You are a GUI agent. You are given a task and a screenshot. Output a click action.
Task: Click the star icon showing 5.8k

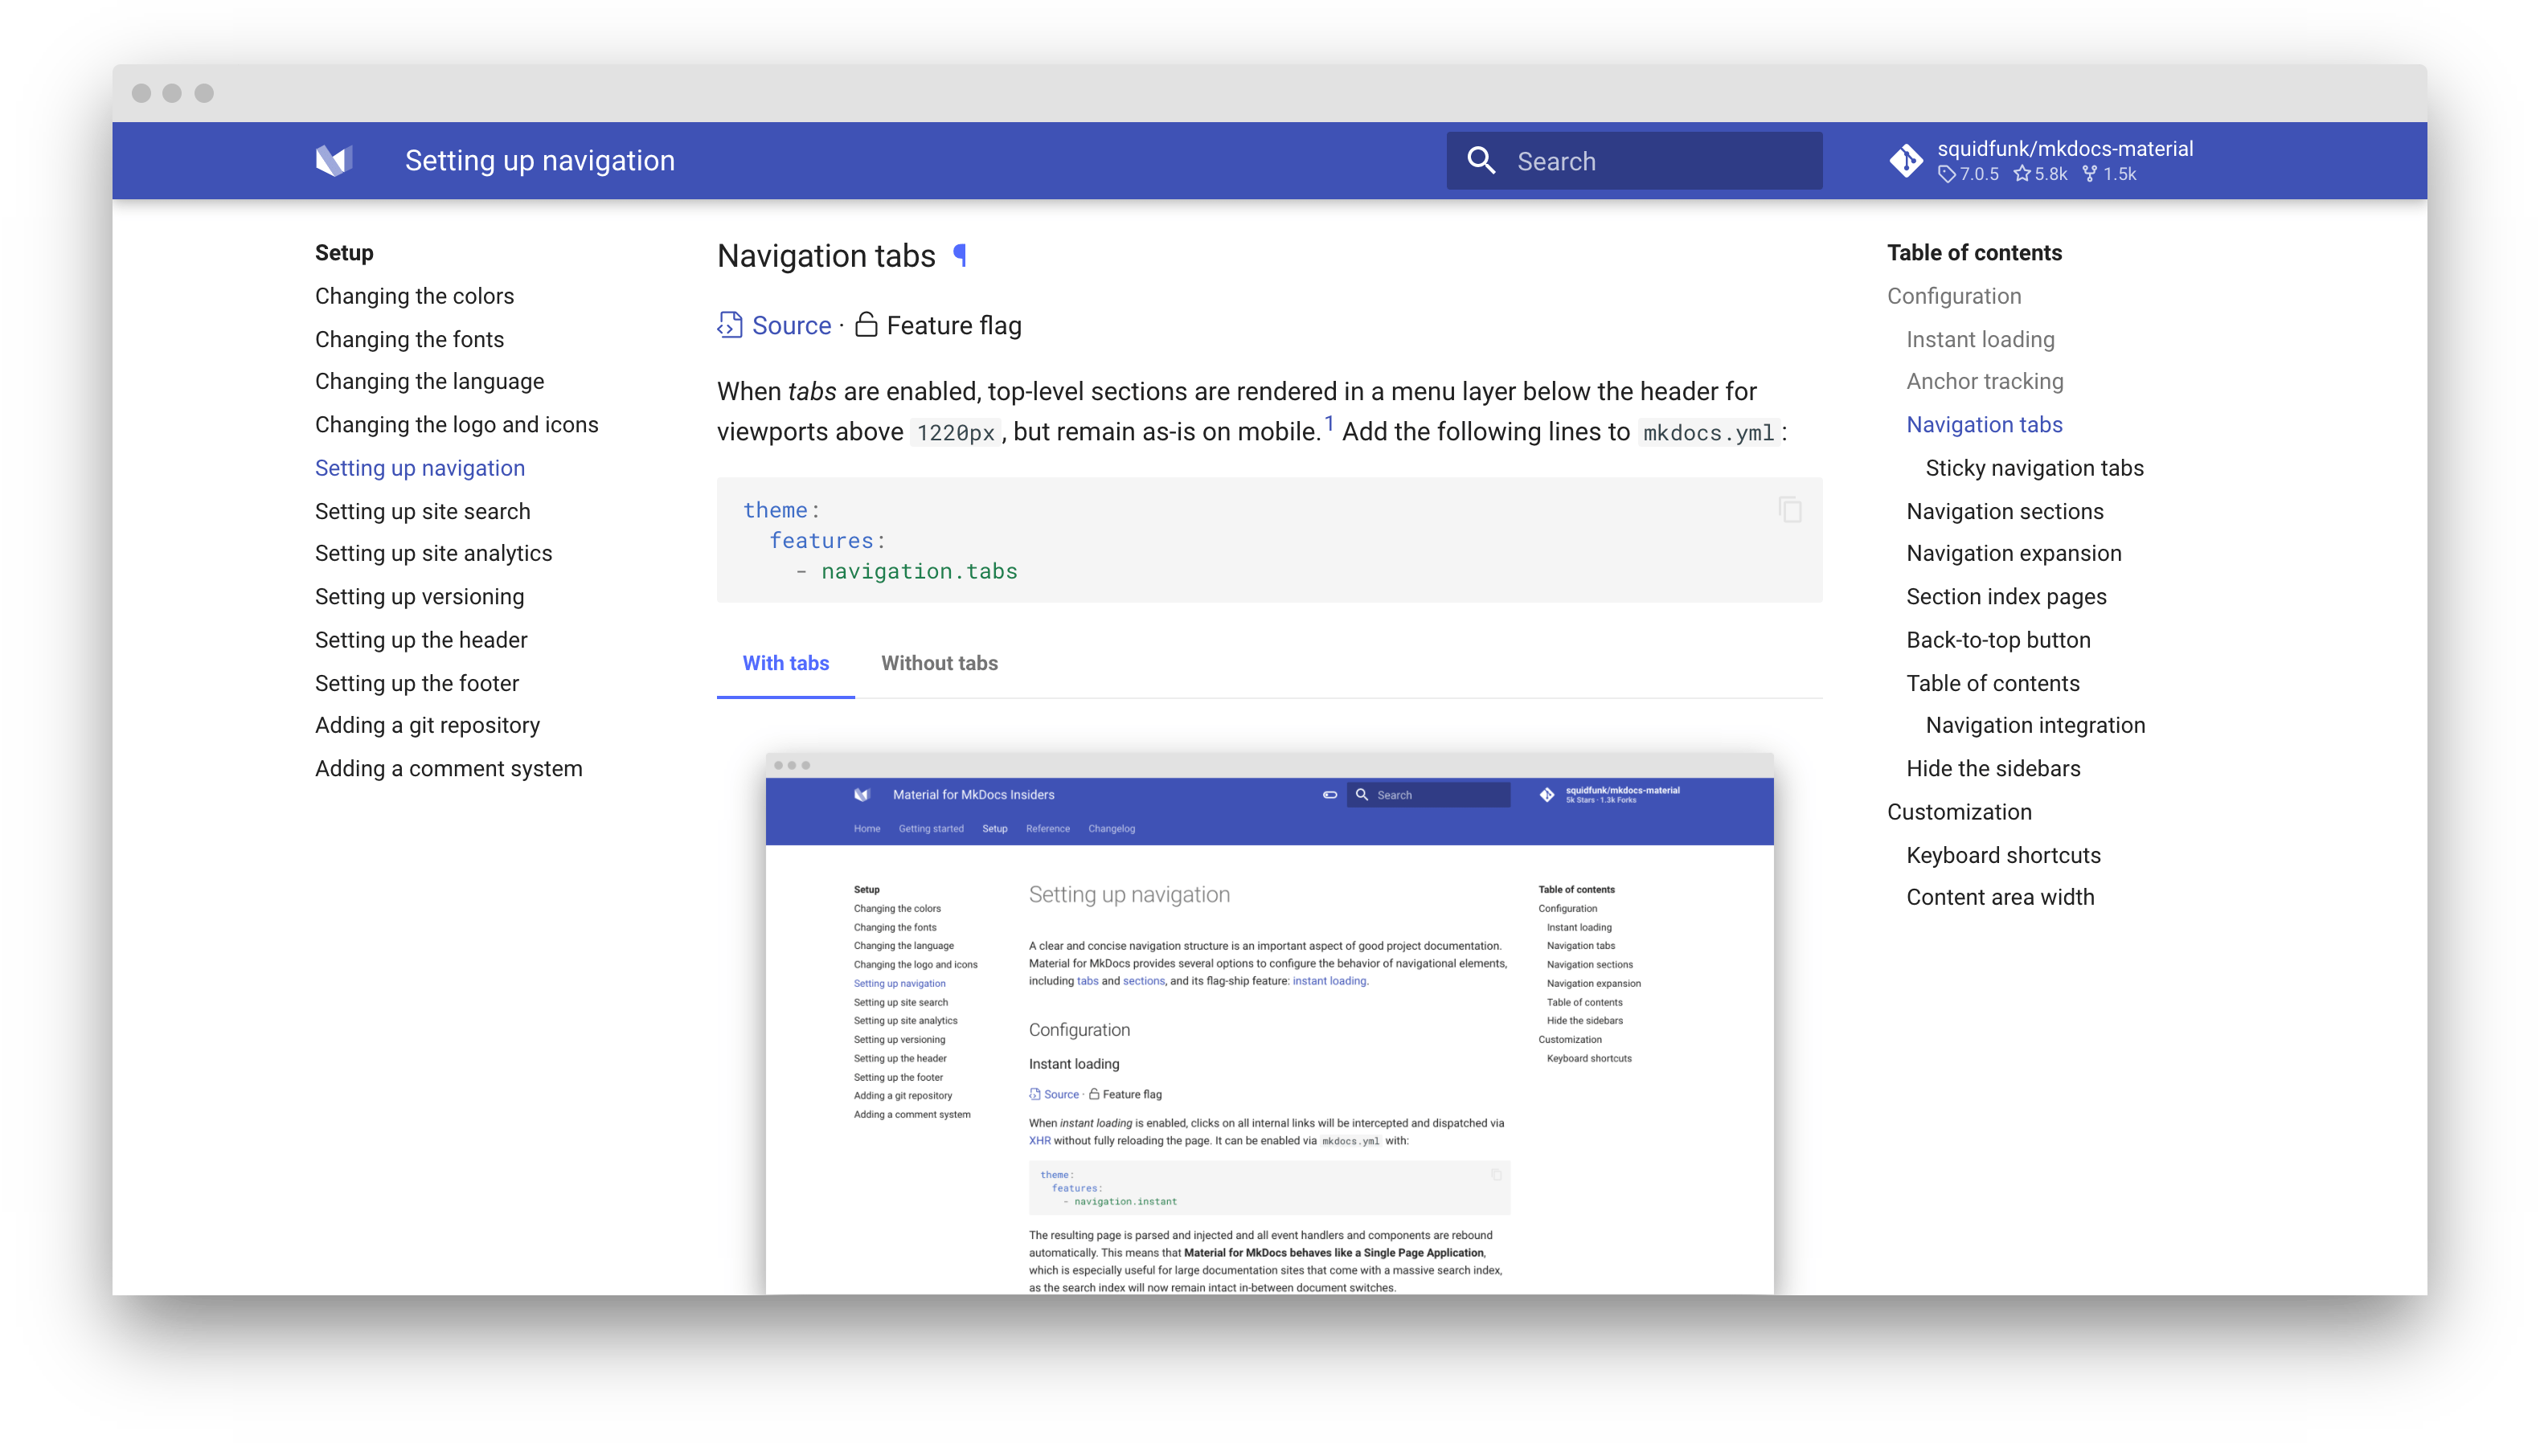click(x=2025, y=174)
